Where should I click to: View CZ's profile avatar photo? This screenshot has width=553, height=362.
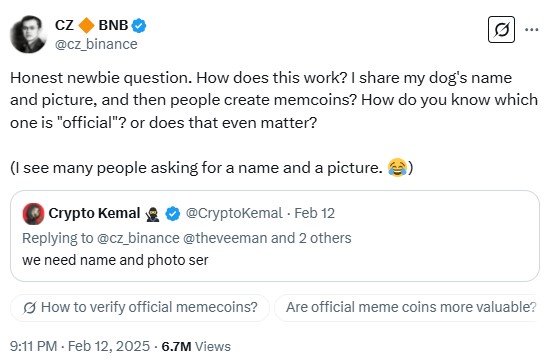pos(28,34)
